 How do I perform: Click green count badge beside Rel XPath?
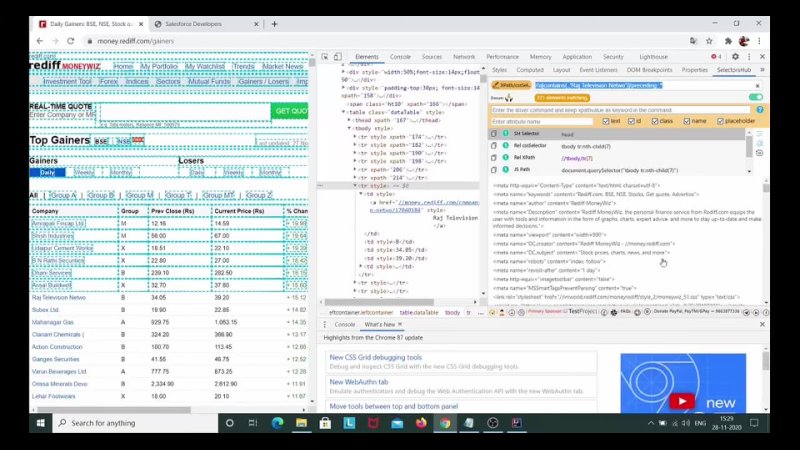coord(506,158)
